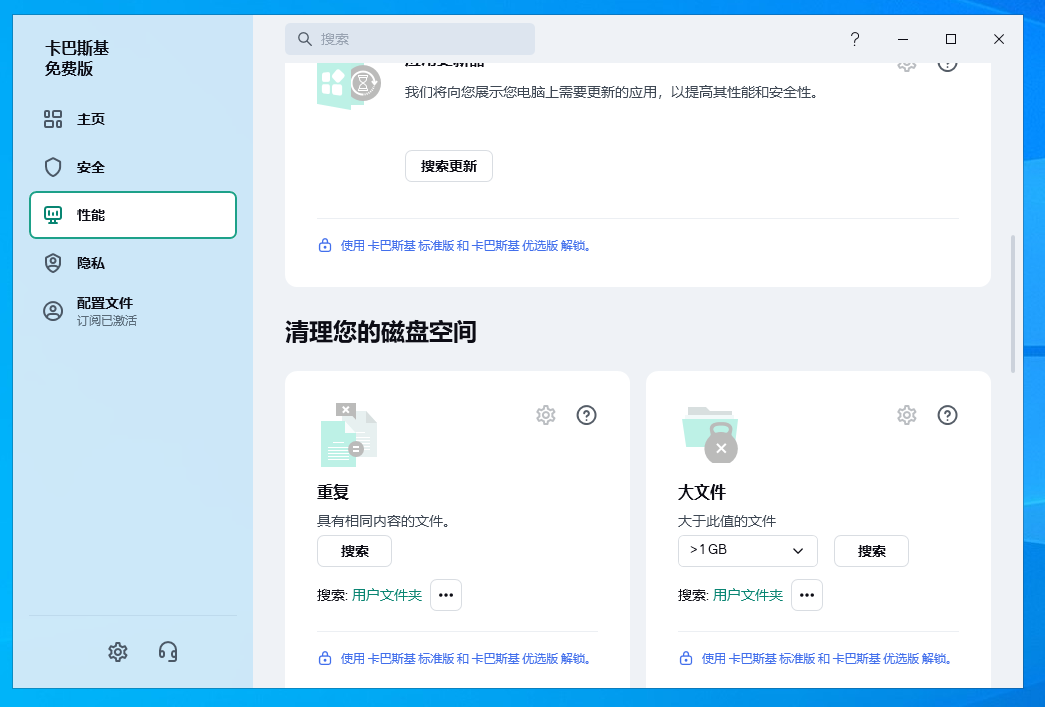Click the 搜索更新 button
The height and width of the screenshot is (707, 1045).
(x=449, y=166)
